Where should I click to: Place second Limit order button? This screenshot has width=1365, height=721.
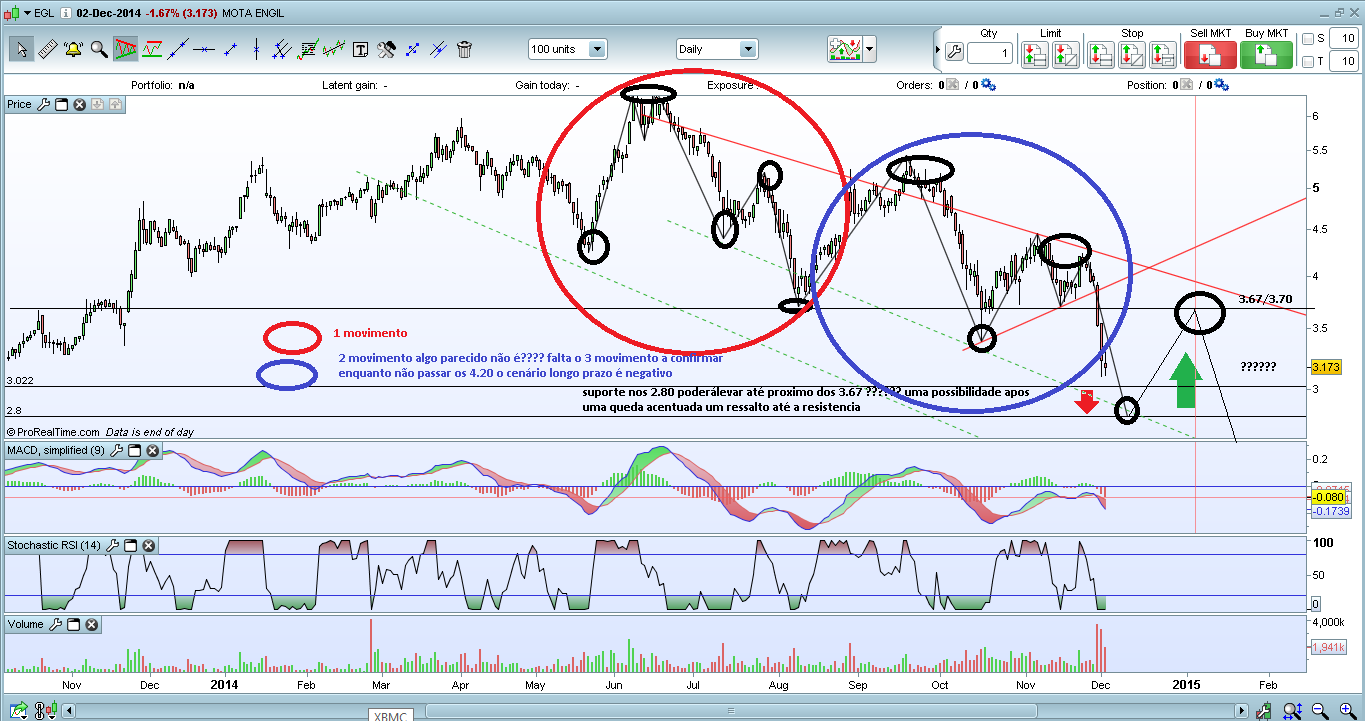point(1065,54)
